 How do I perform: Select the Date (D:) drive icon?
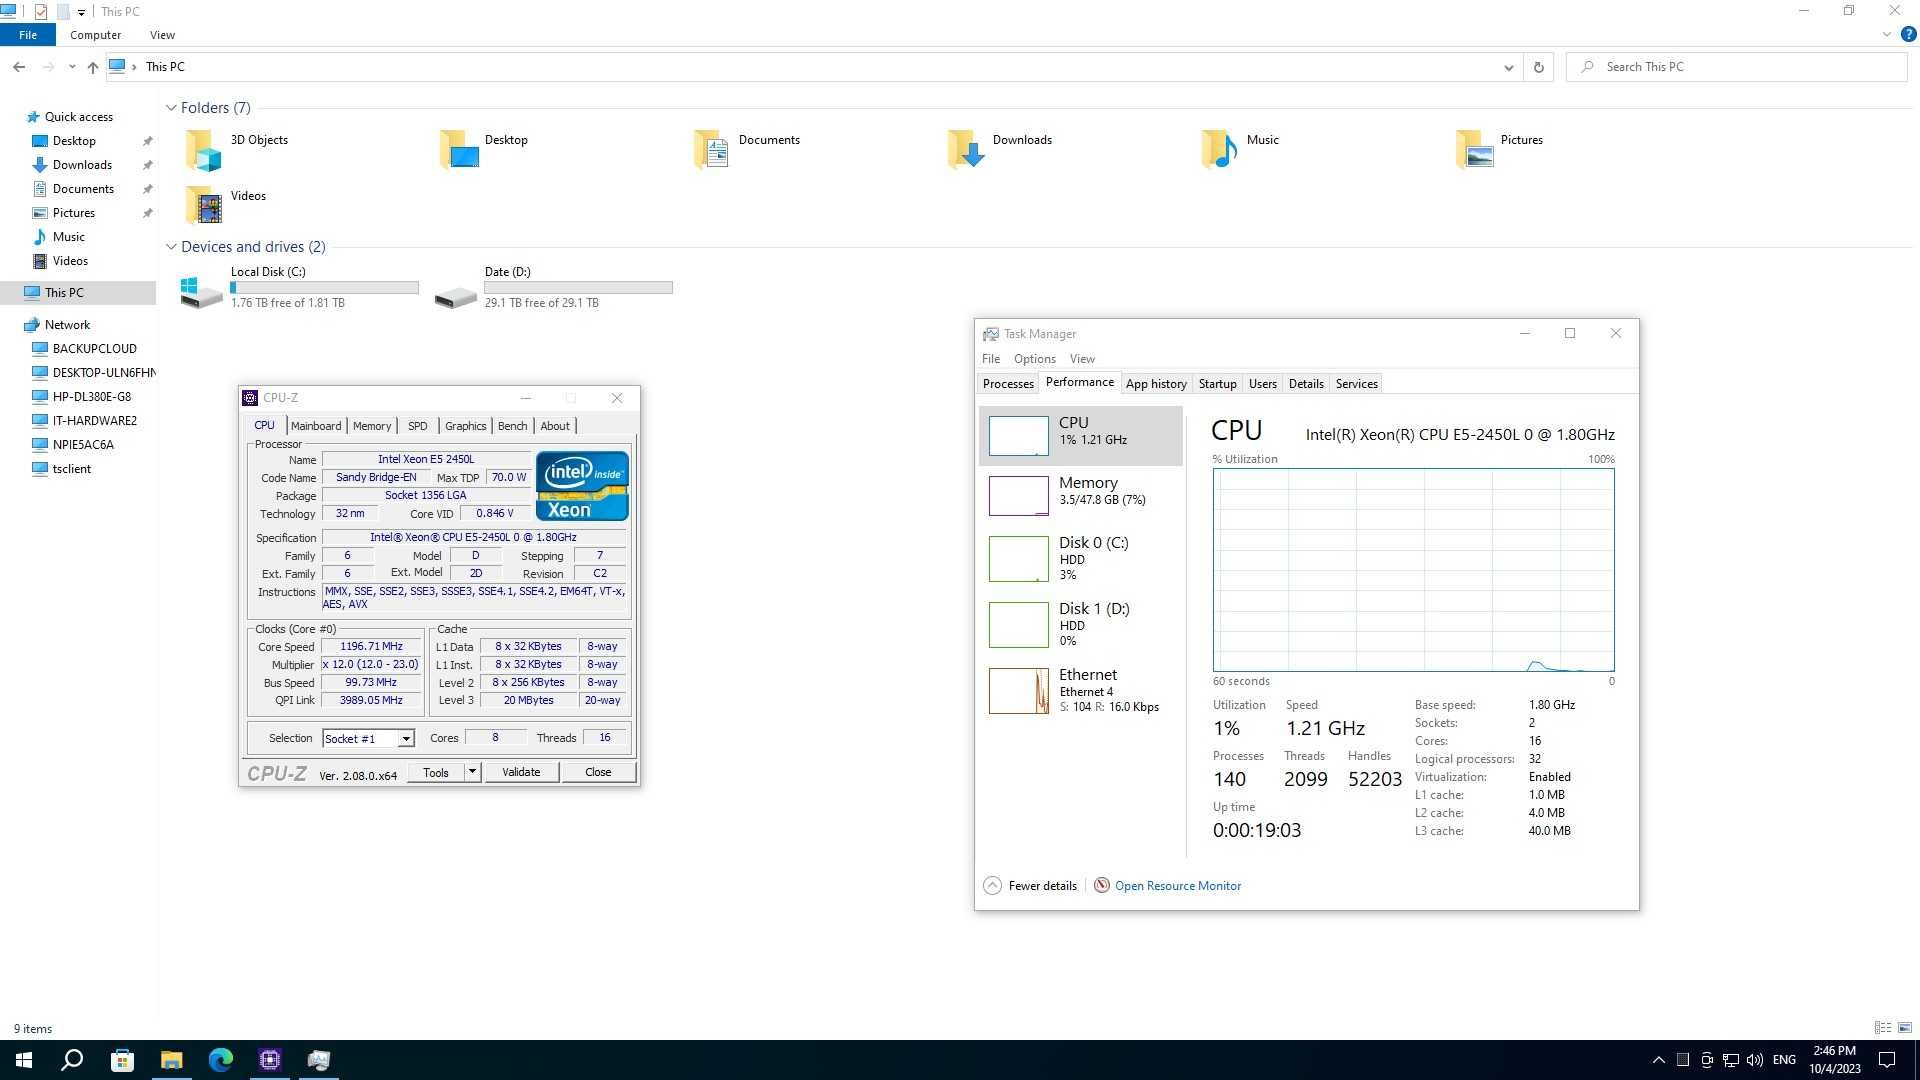pos(455,297)
